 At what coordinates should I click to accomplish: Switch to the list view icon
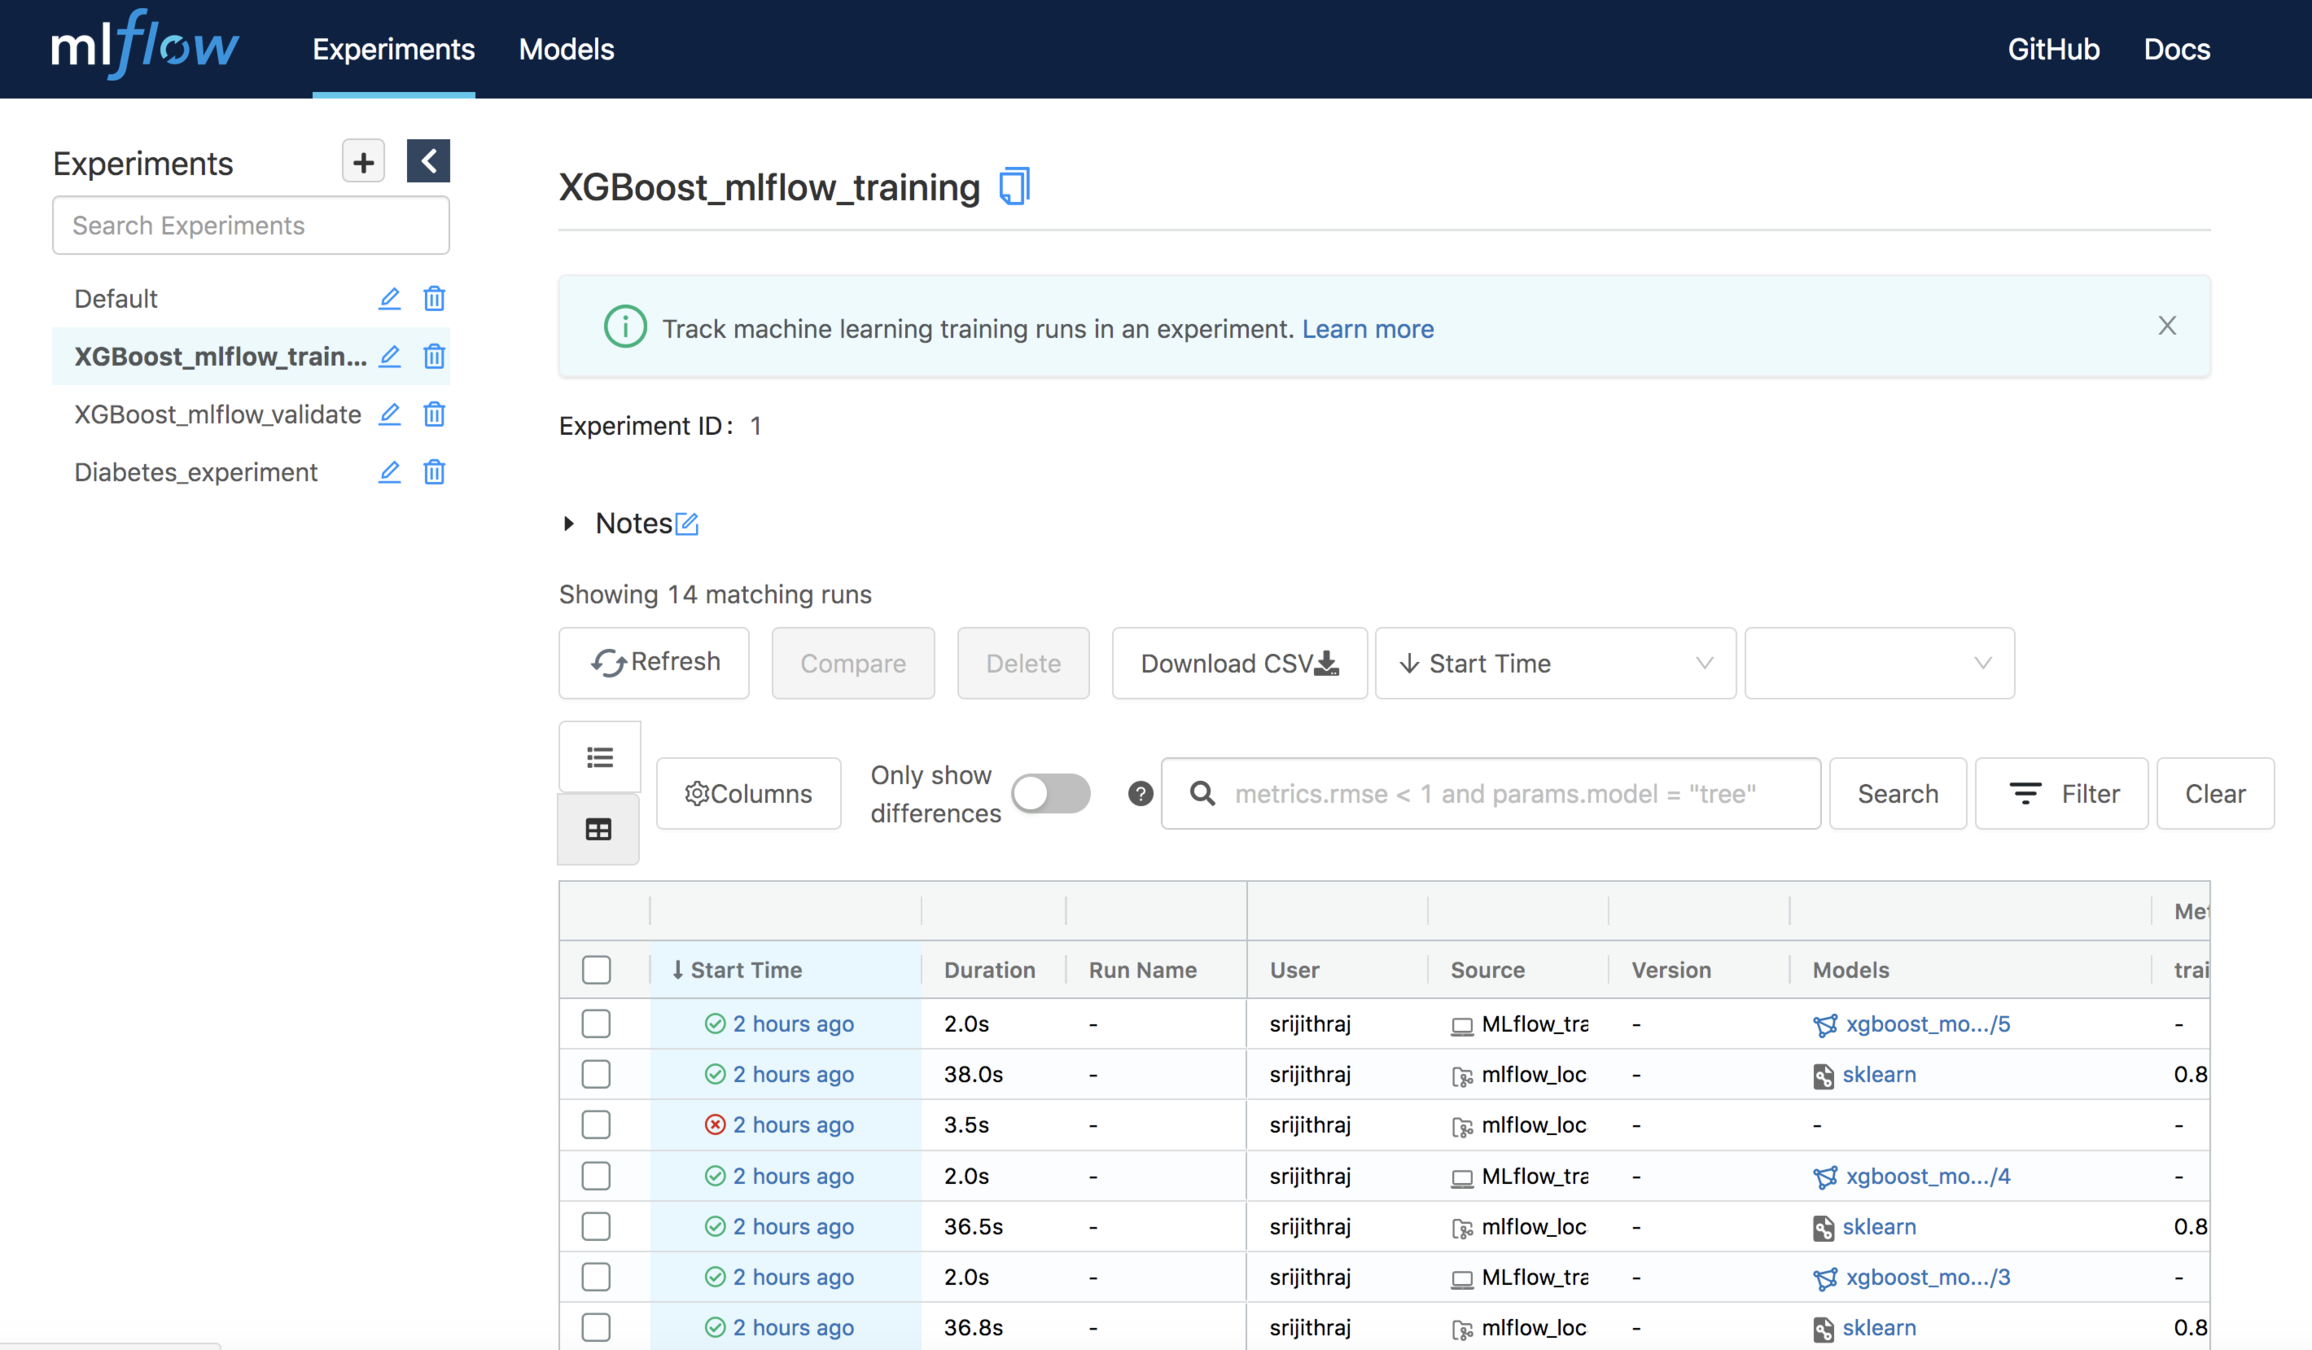[x=599, y=757]
